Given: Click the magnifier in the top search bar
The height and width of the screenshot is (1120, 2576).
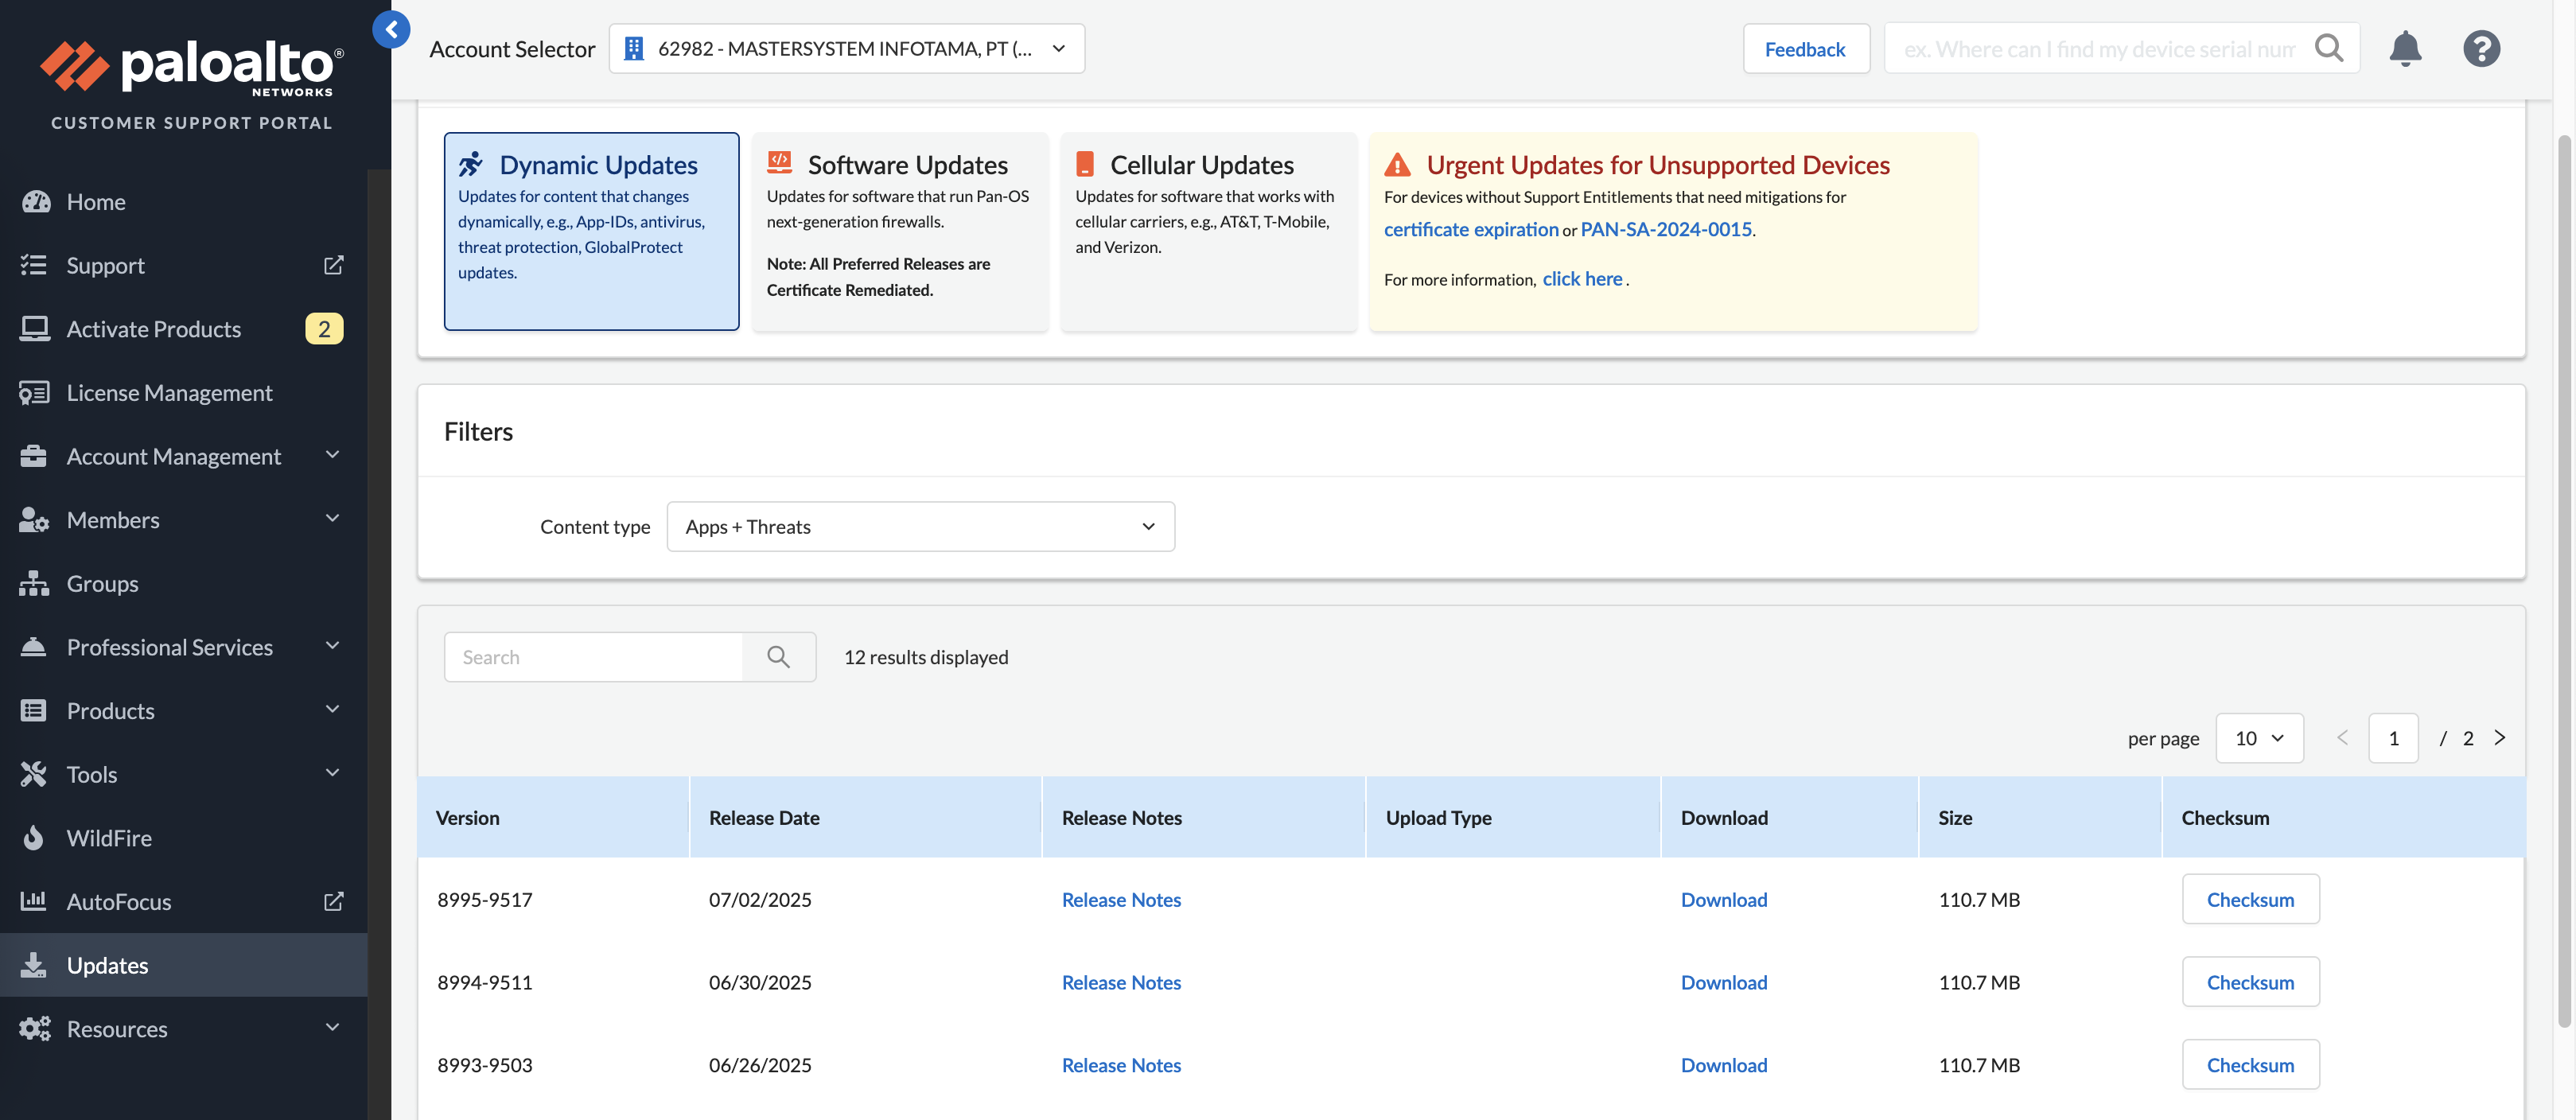Looking at the screenshot, I should [x=2329, y=49].
